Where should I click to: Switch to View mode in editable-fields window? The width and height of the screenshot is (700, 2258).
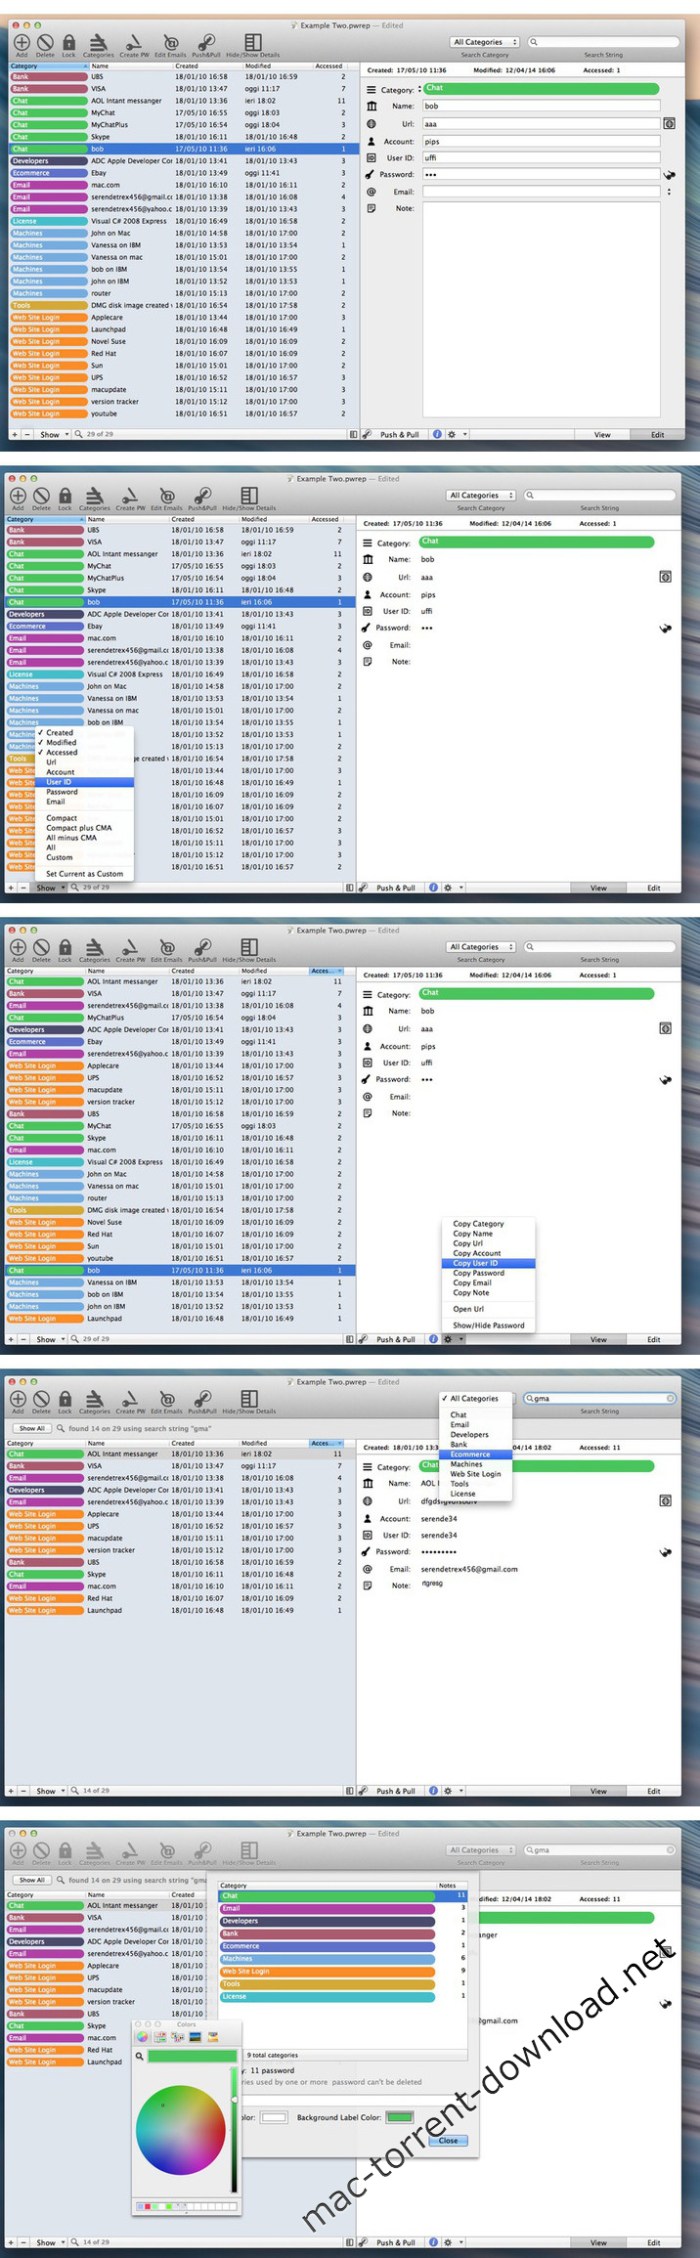(602, 435)
